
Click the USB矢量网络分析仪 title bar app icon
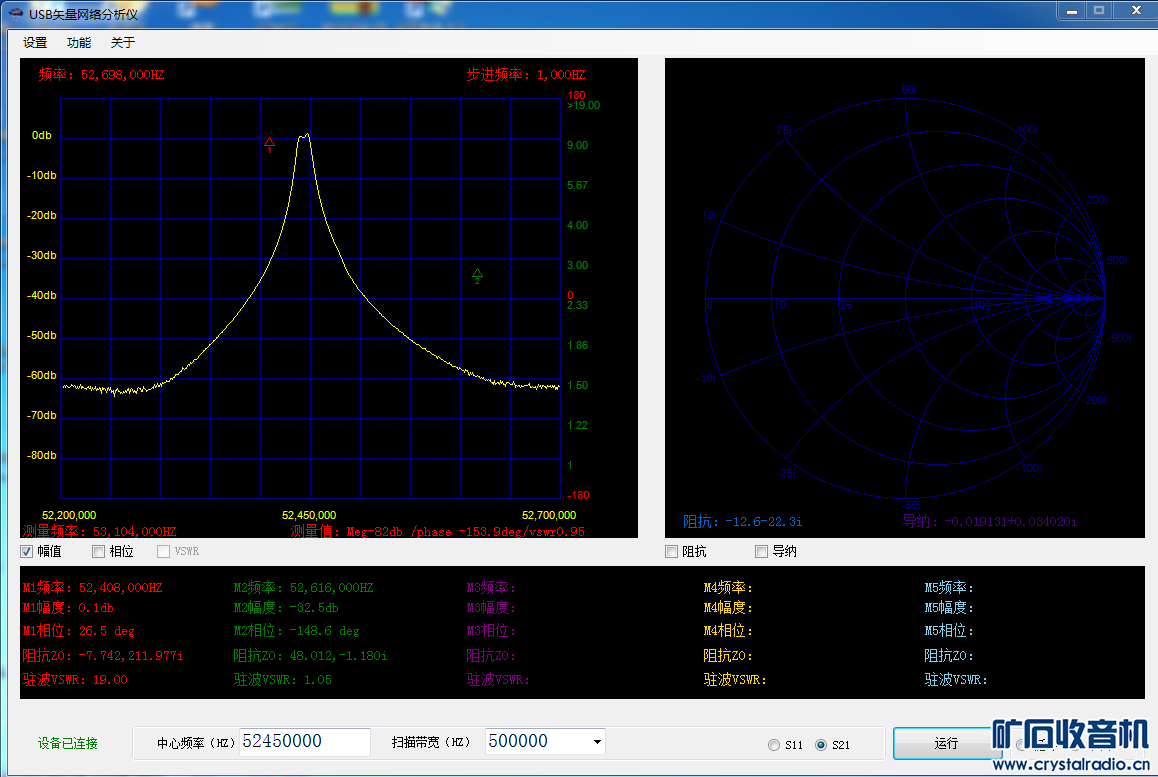click(x=15, y=13)
